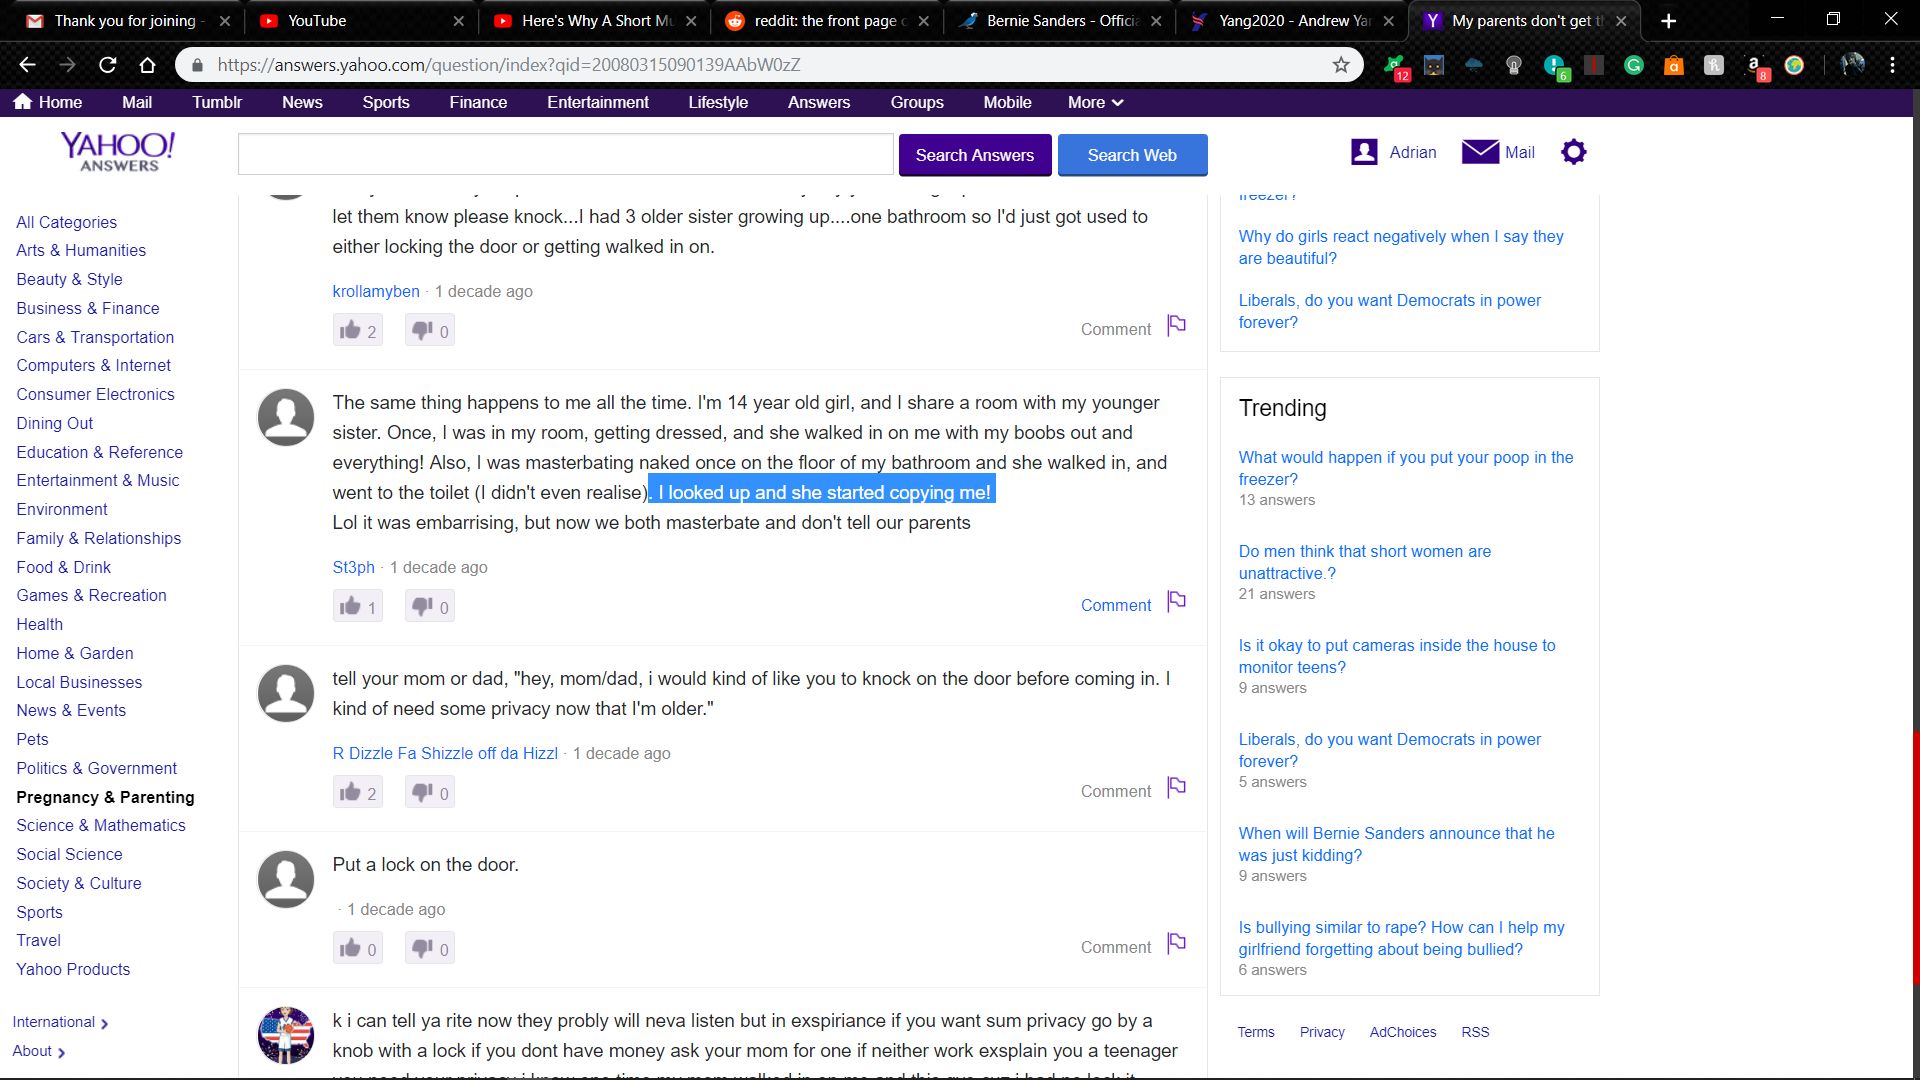
Task: Expand the More menu in Yahoo navbar
Action: click(x=1095, y=102)
